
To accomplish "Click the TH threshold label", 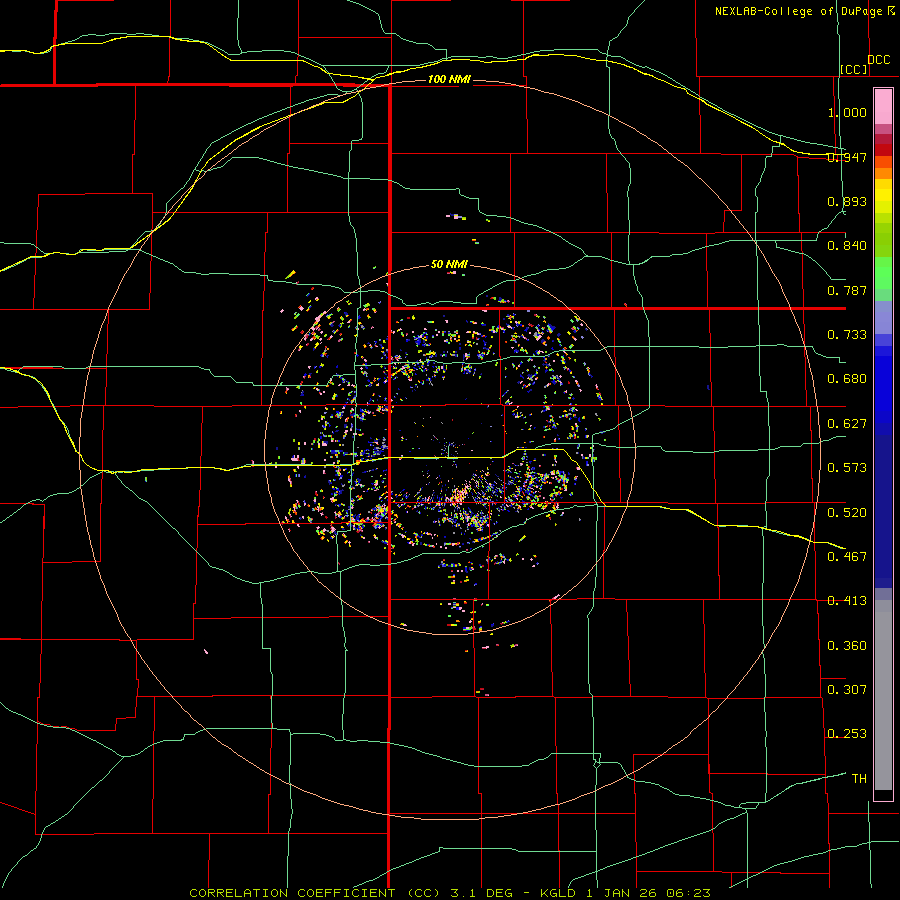I will pos(859,779).
